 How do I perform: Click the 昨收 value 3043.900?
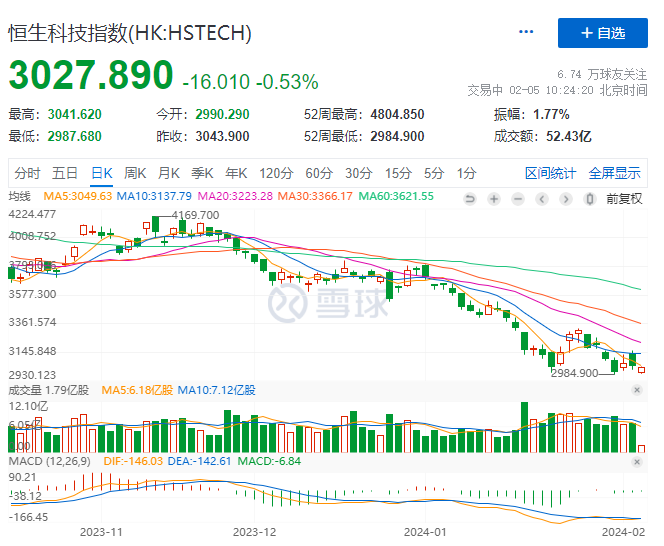coord(222,136)
